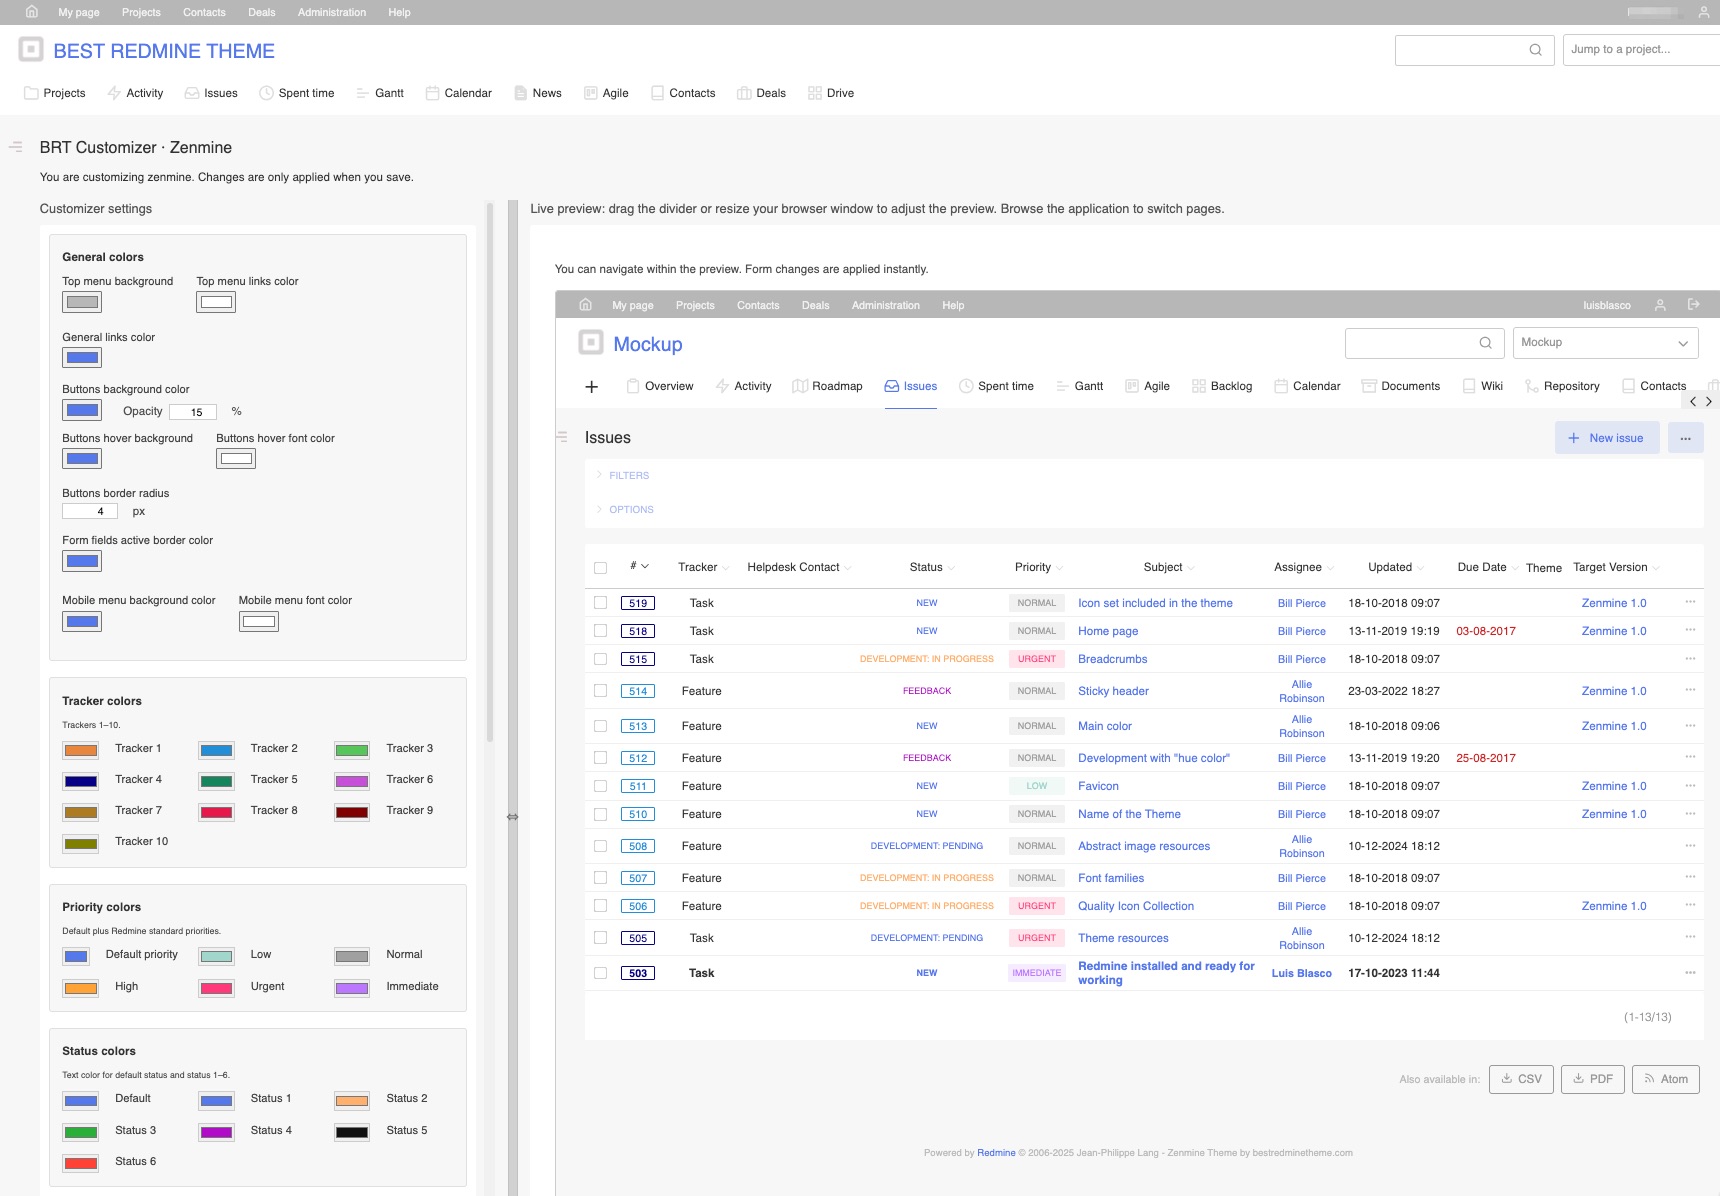Click the sidebar toggle icon near BRT Customizer

click(16, 147)
